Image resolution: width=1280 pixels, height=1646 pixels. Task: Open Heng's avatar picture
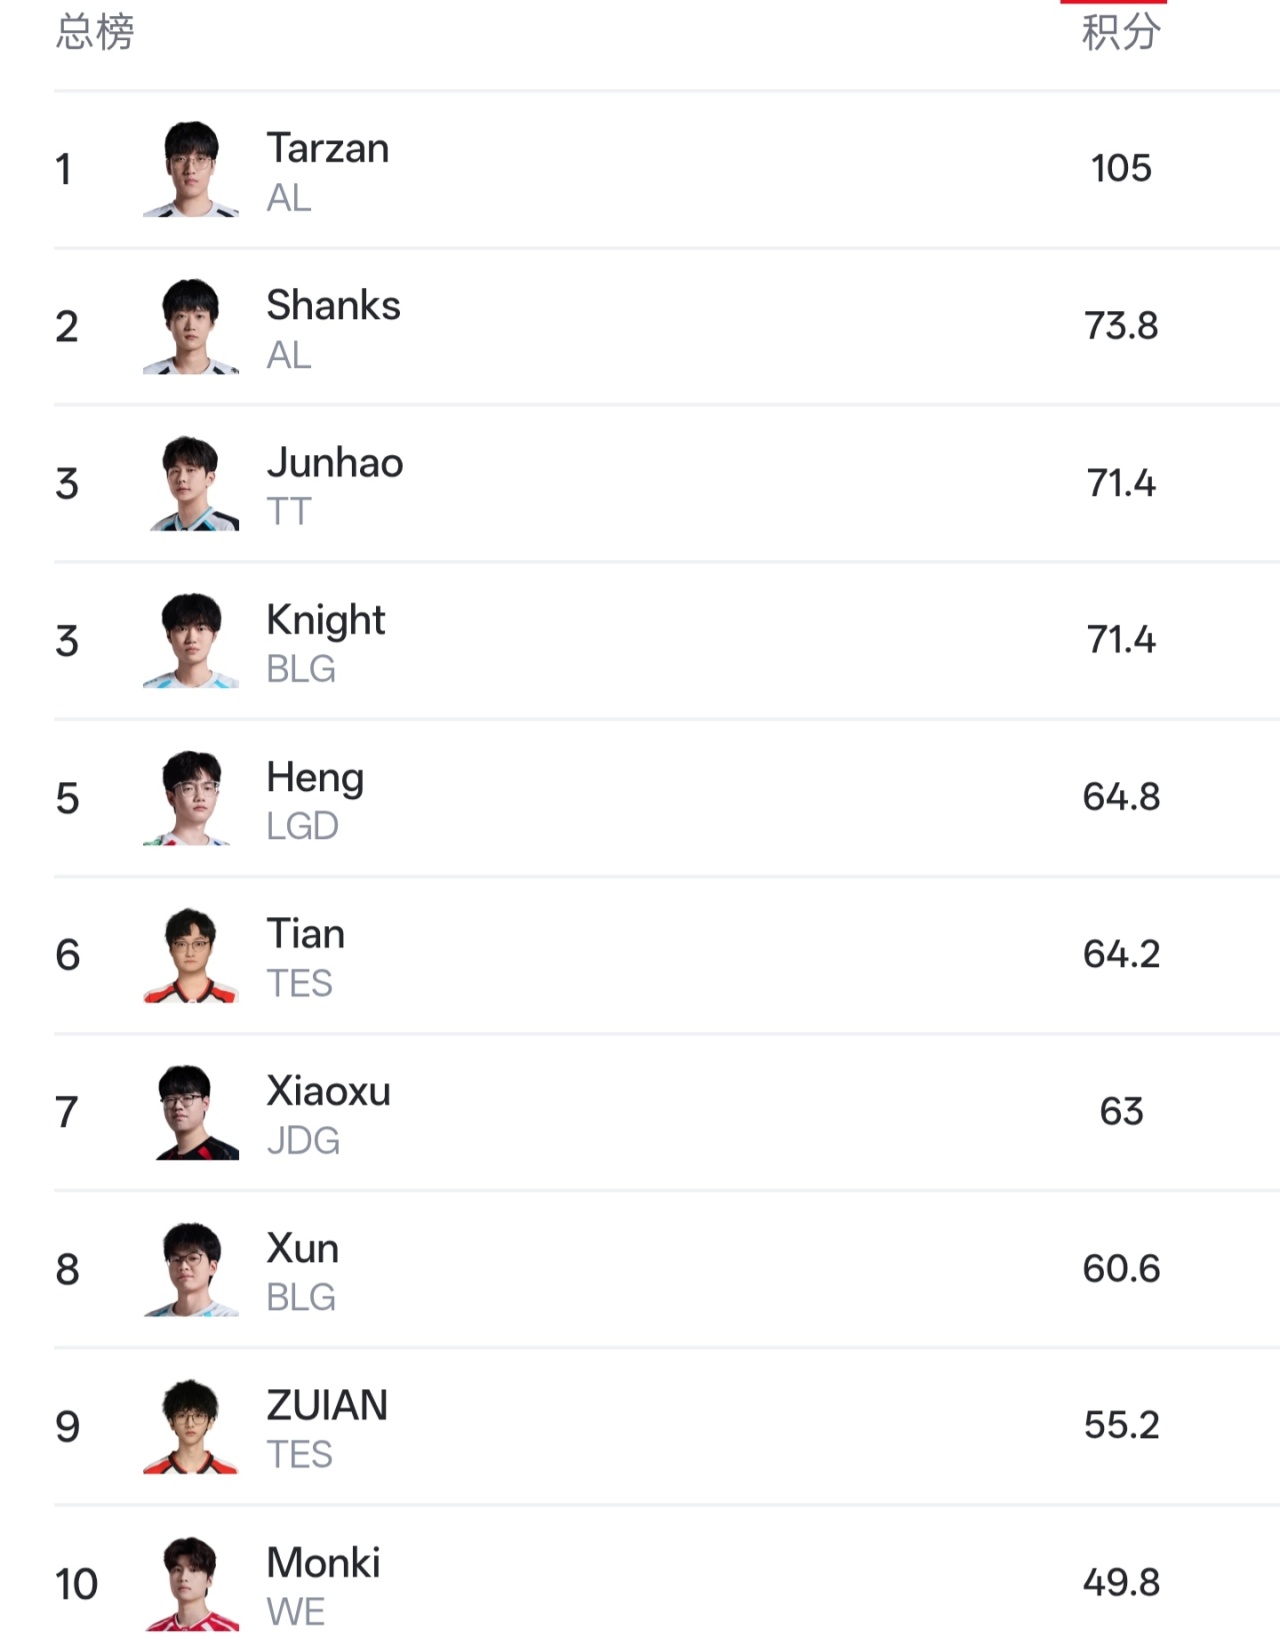point(191,797)
